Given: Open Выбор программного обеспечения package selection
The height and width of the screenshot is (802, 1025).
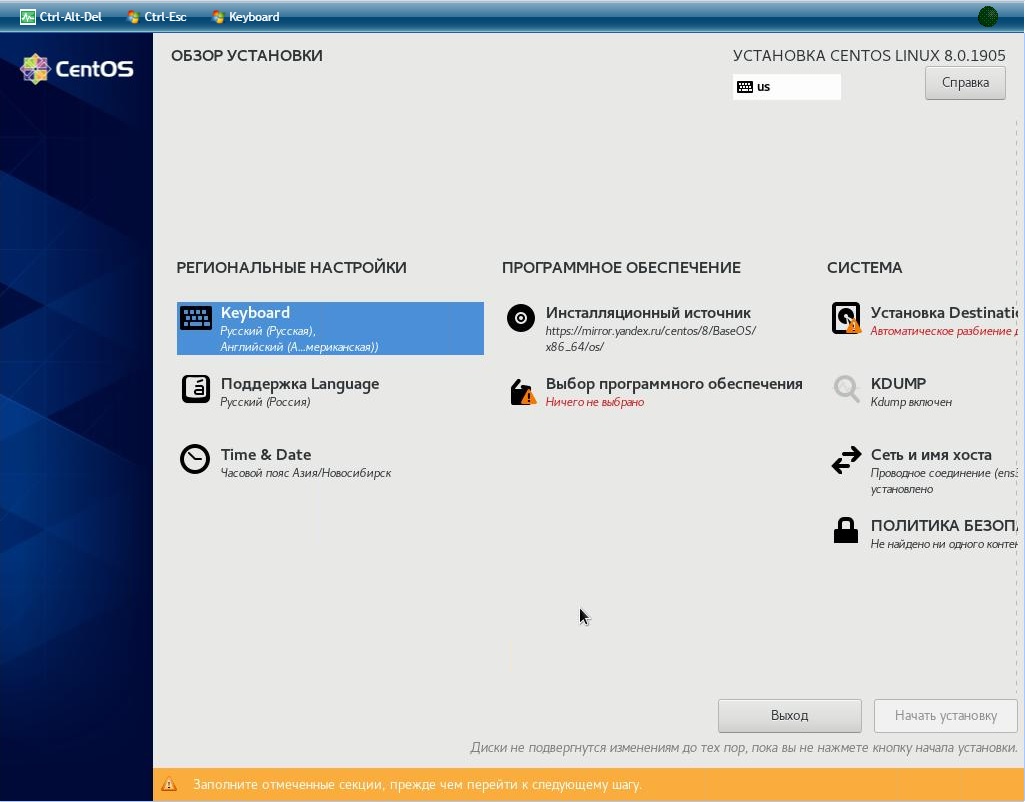Looking at the screenshot, I should (x=655, y=391).
